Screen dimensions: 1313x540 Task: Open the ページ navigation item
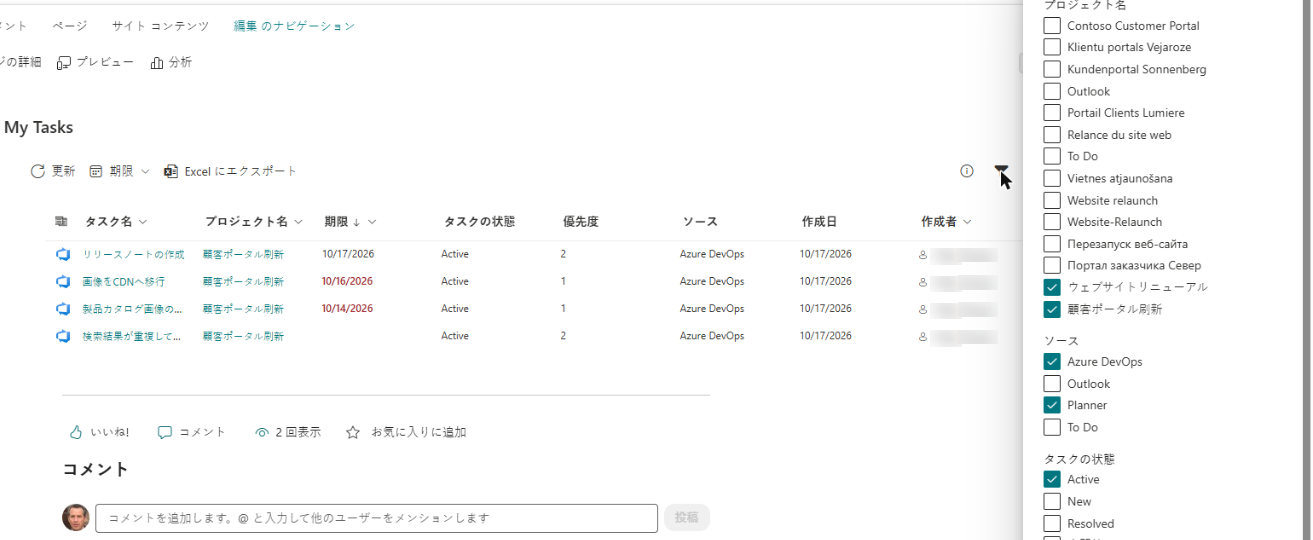[68, 26]
